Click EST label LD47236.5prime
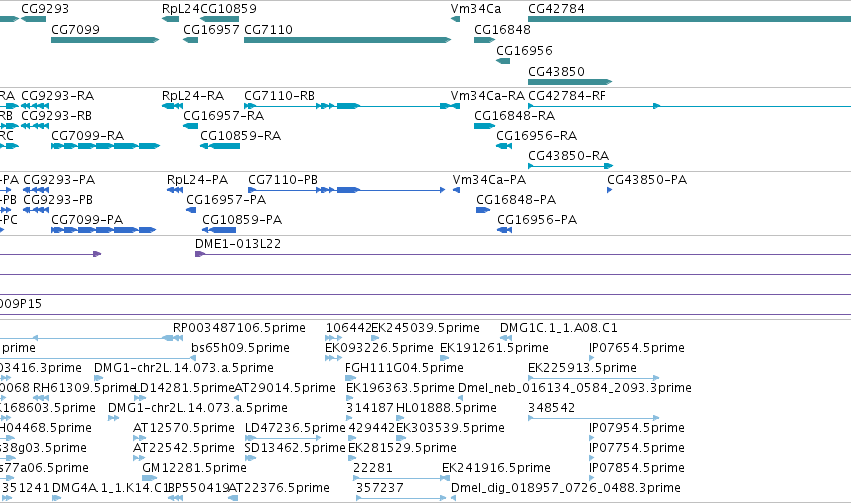 click(295, 428)
